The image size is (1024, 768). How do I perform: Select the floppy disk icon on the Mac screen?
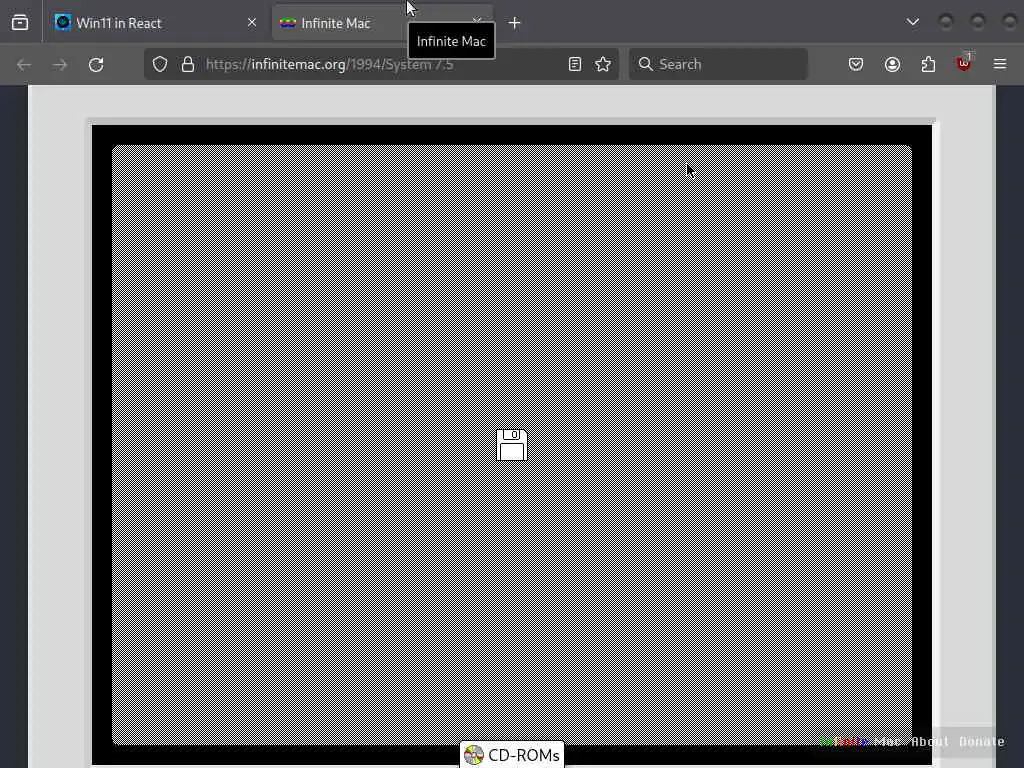[512, 445]
